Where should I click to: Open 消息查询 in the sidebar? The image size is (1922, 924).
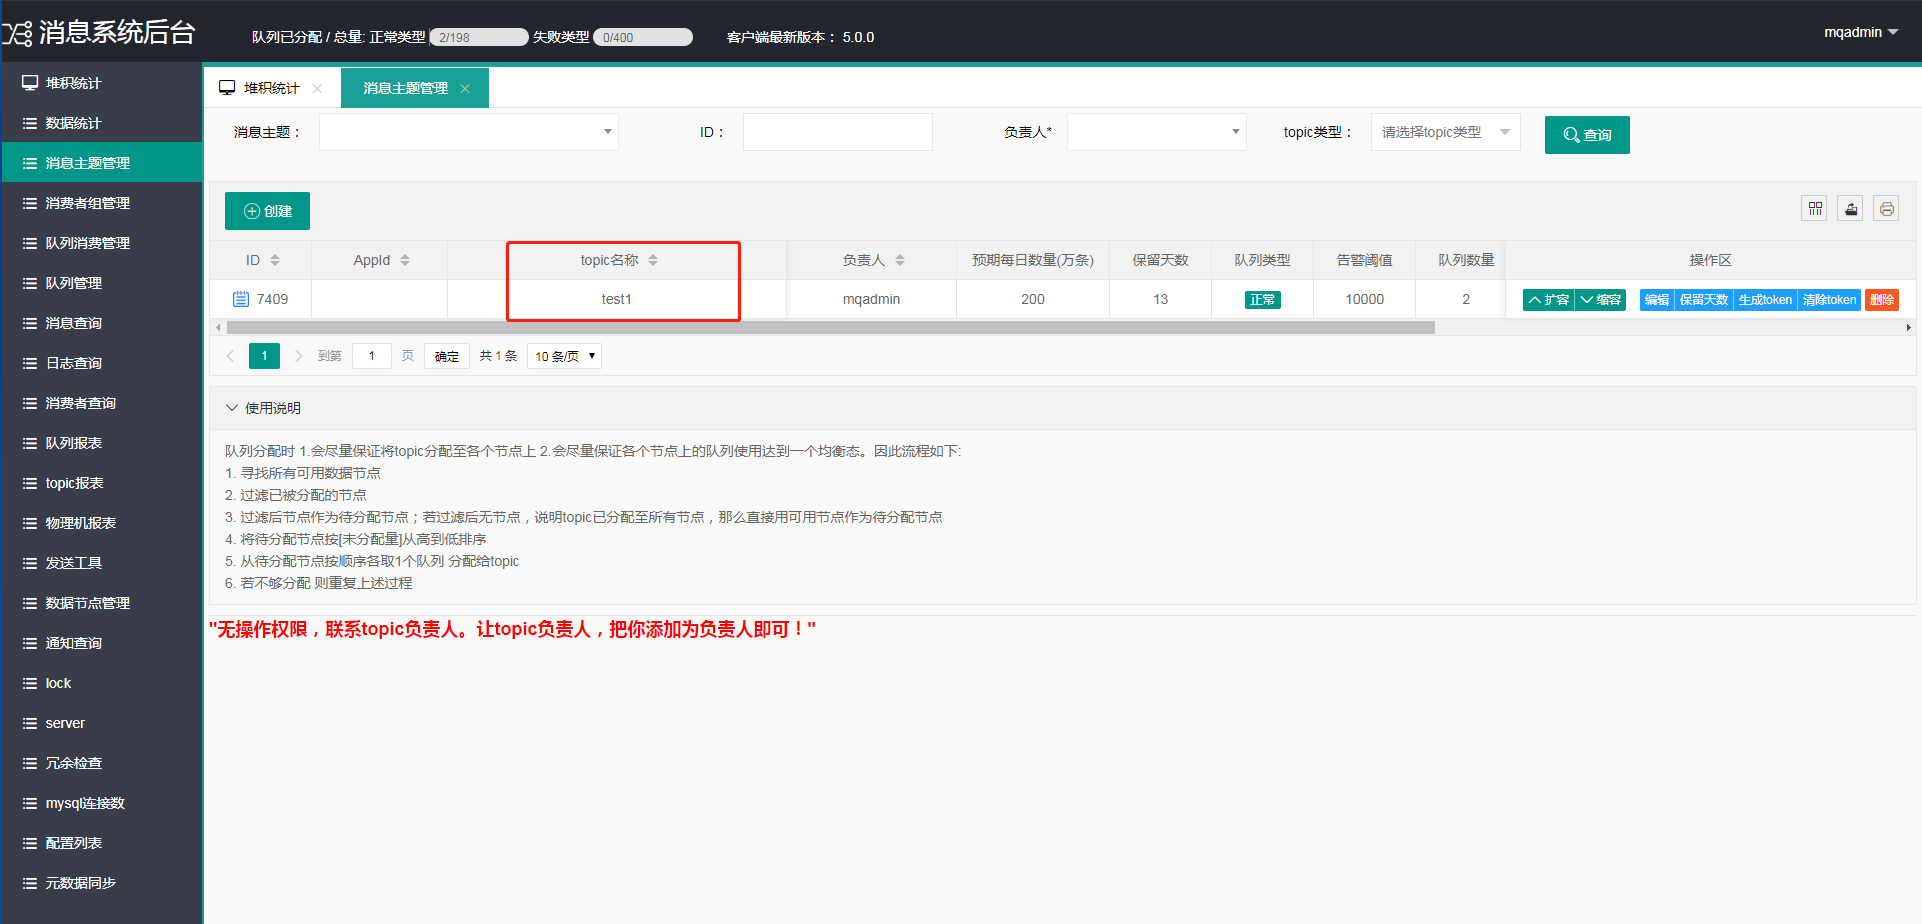coord(101,323)
